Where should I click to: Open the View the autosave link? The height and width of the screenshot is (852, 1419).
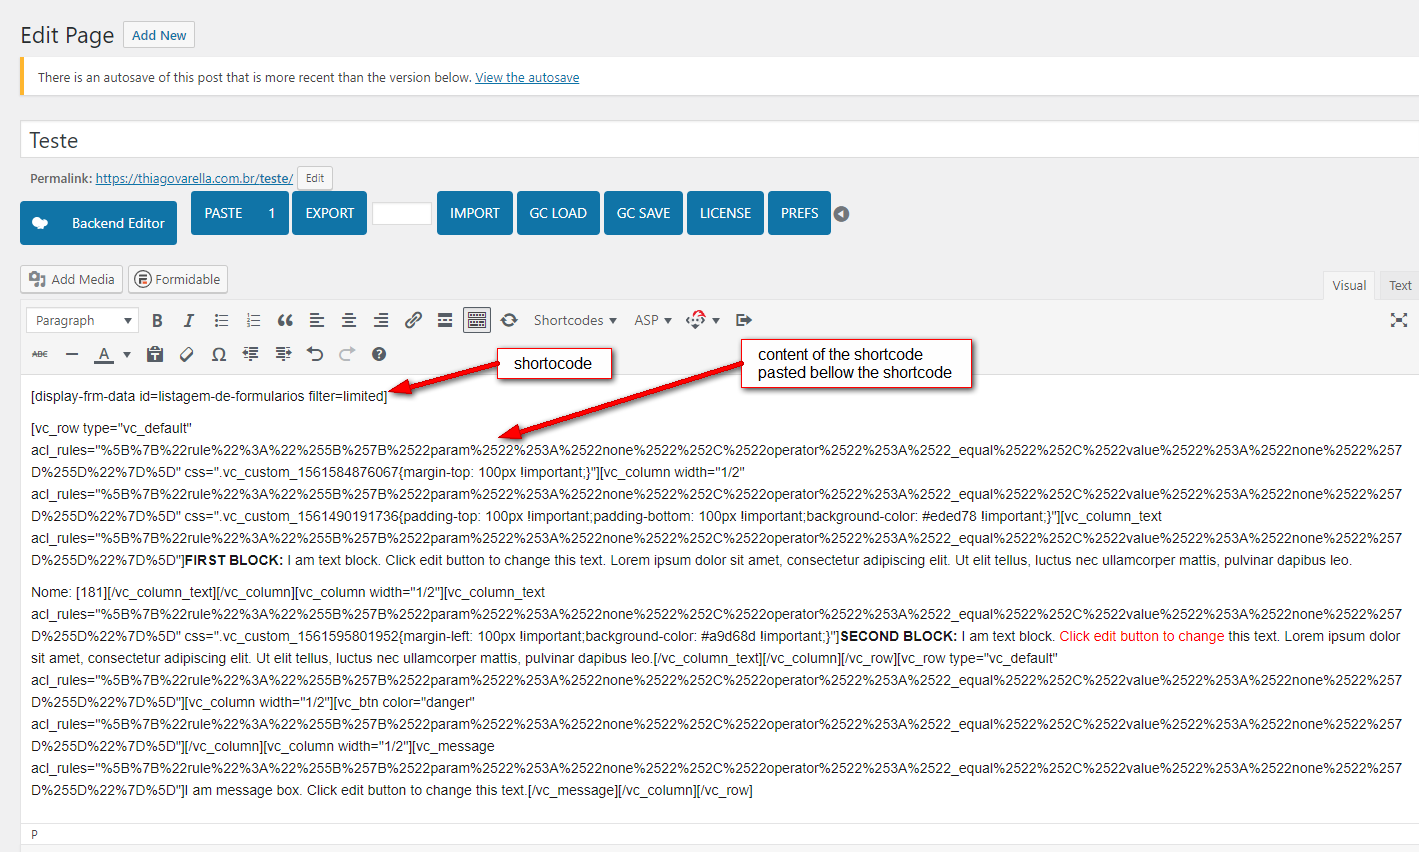click(x=527, y=77)
